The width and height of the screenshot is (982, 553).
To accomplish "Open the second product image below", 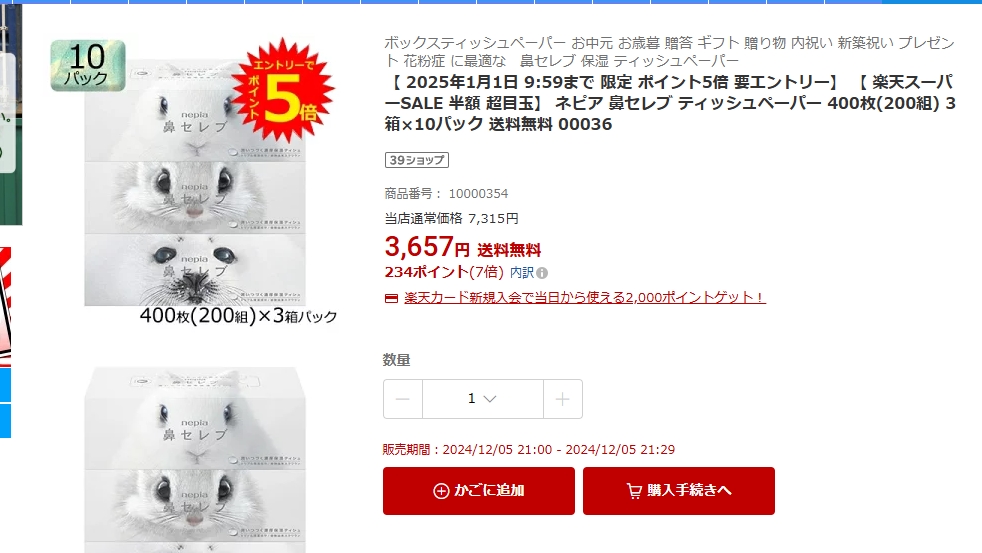I will tap(195, 460).
